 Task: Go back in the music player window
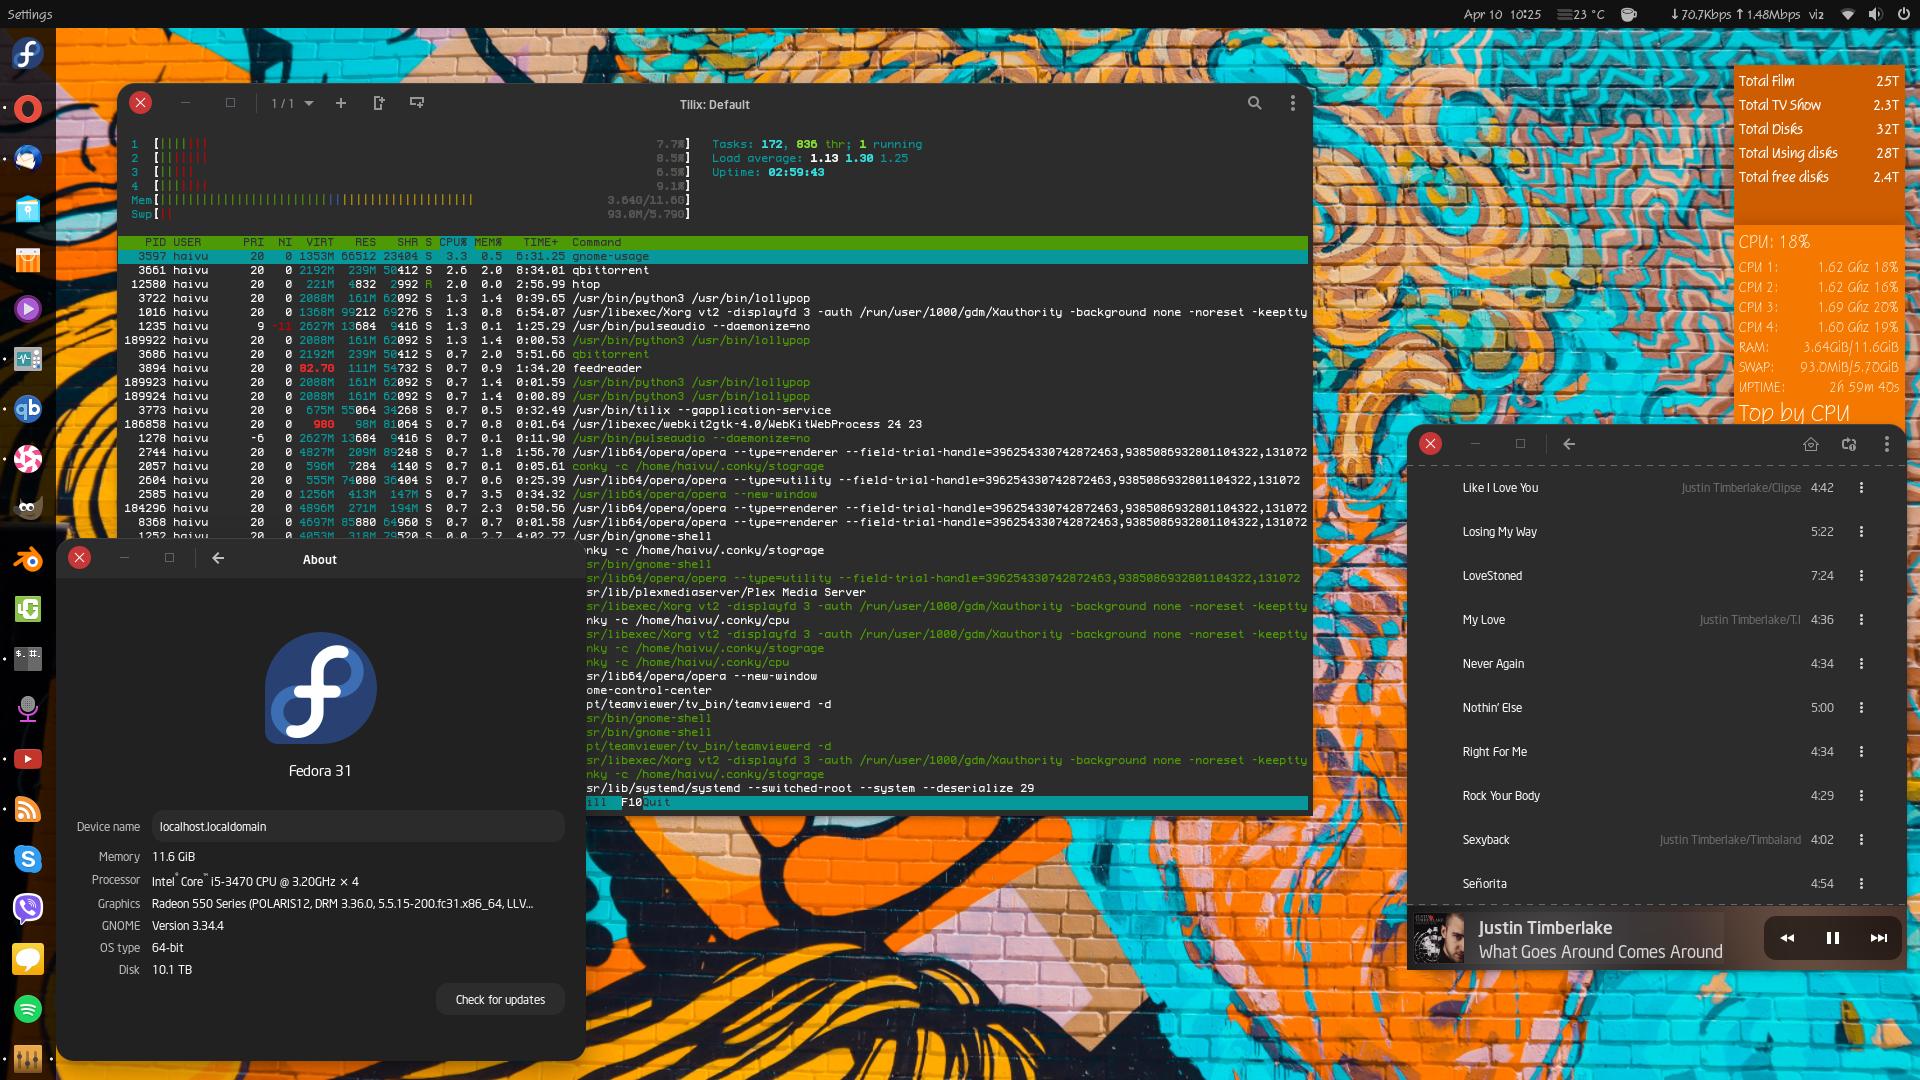pyautogui.click(x=1569, y=444)
